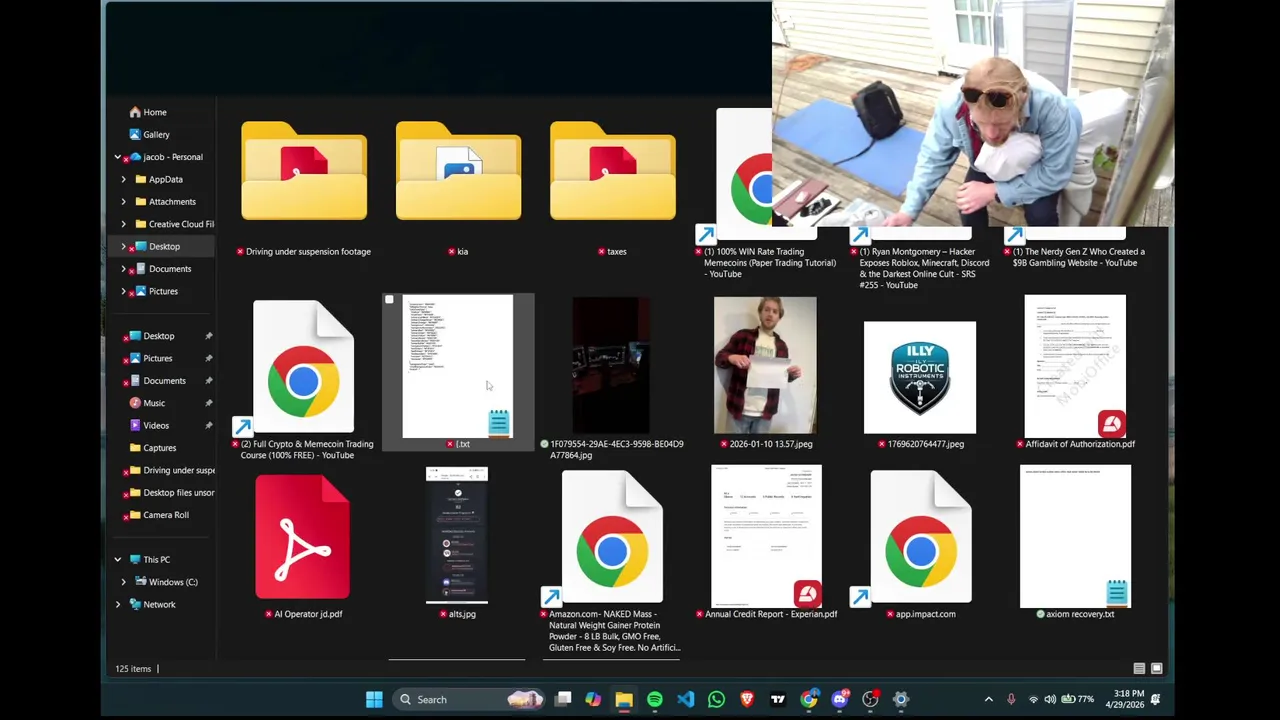The width and height of the screenshot is (1280, 720).
Task: Open Google Chrome from the taskbar
Action: click(x=808, y=700)
